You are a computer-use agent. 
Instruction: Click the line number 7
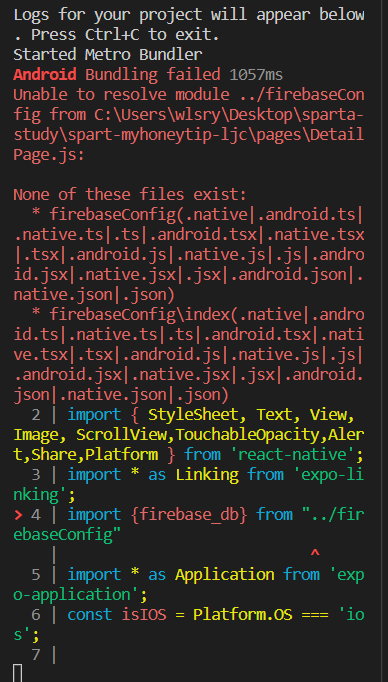coord(36,655)
